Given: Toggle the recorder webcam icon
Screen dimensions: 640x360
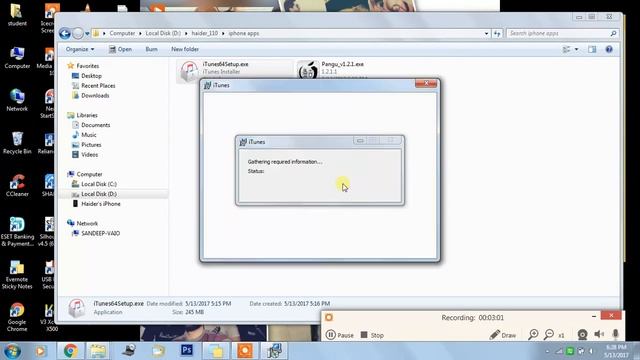Looking at the screenshot, I should pyautogui.click(x=582, y=335).
